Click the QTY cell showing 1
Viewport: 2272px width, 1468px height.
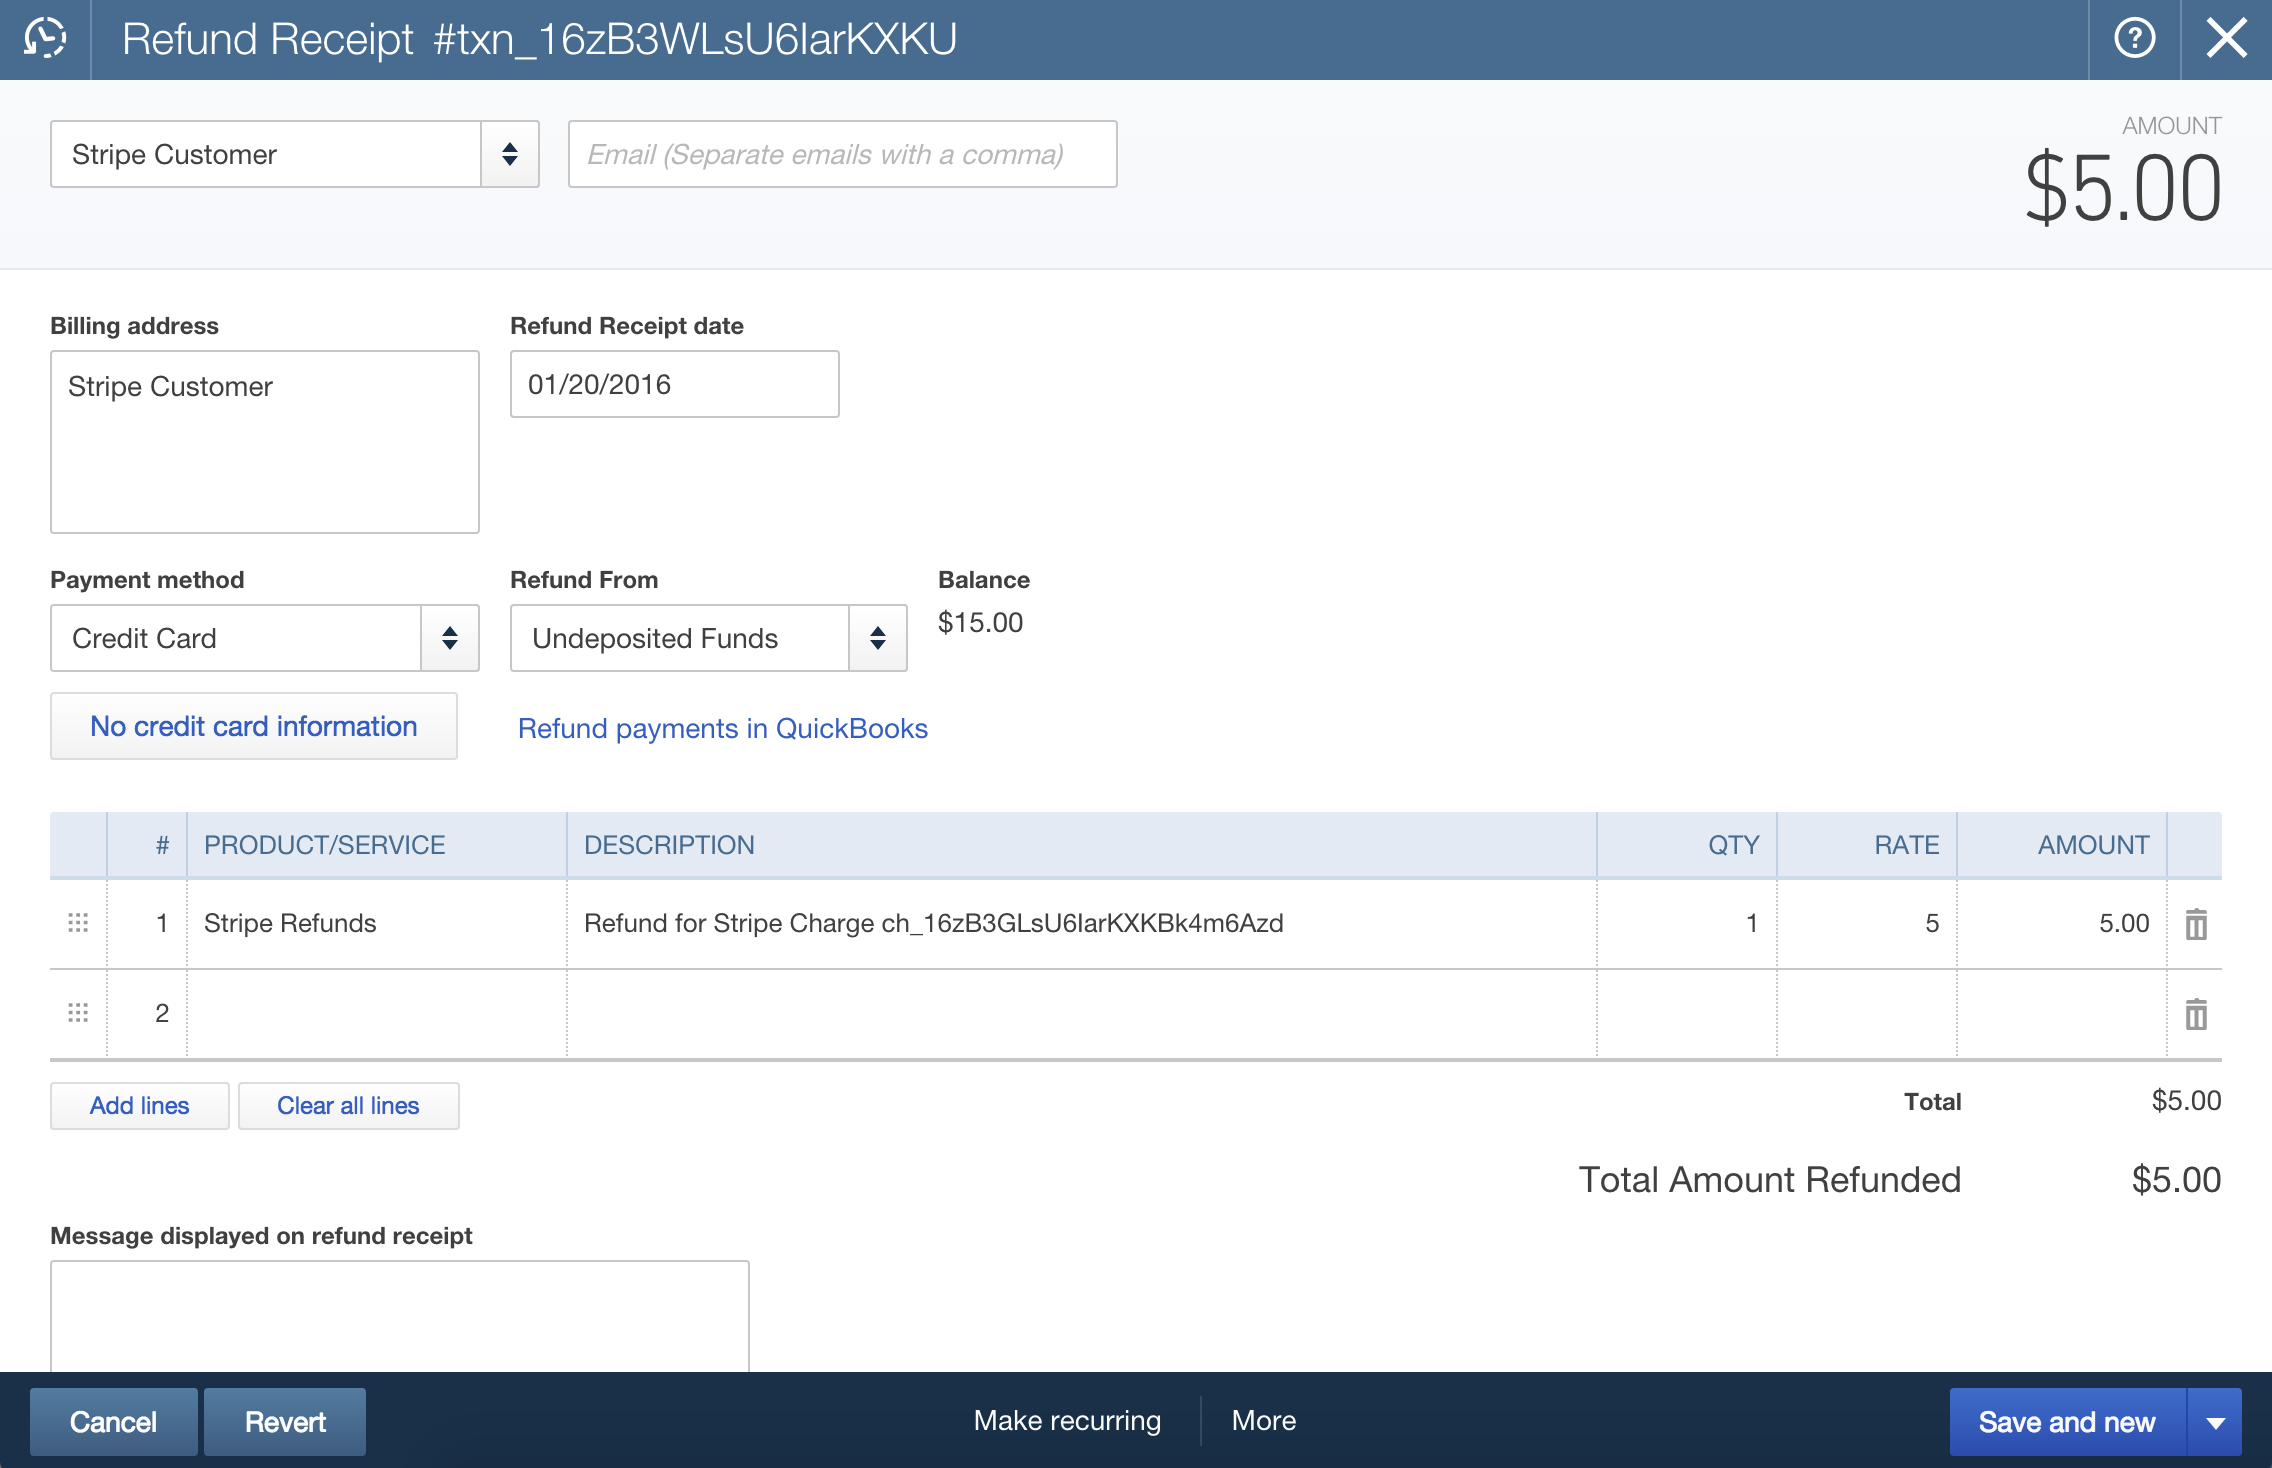click(x=1687, y=923)
